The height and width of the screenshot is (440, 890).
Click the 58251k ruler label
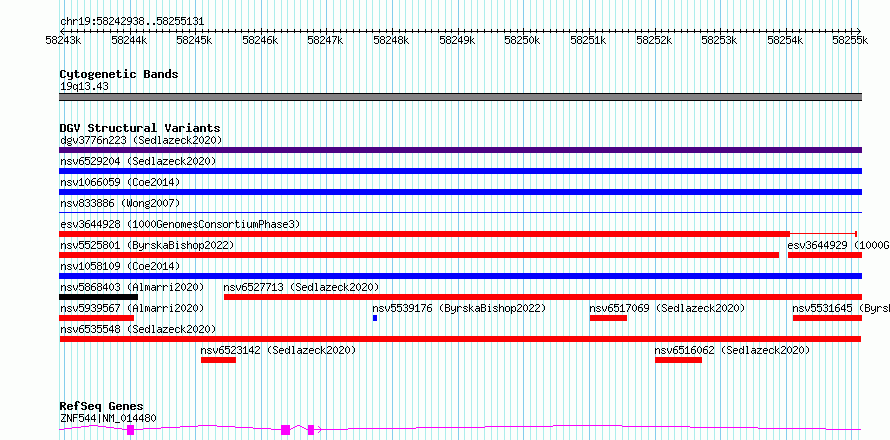pos(589,40)
